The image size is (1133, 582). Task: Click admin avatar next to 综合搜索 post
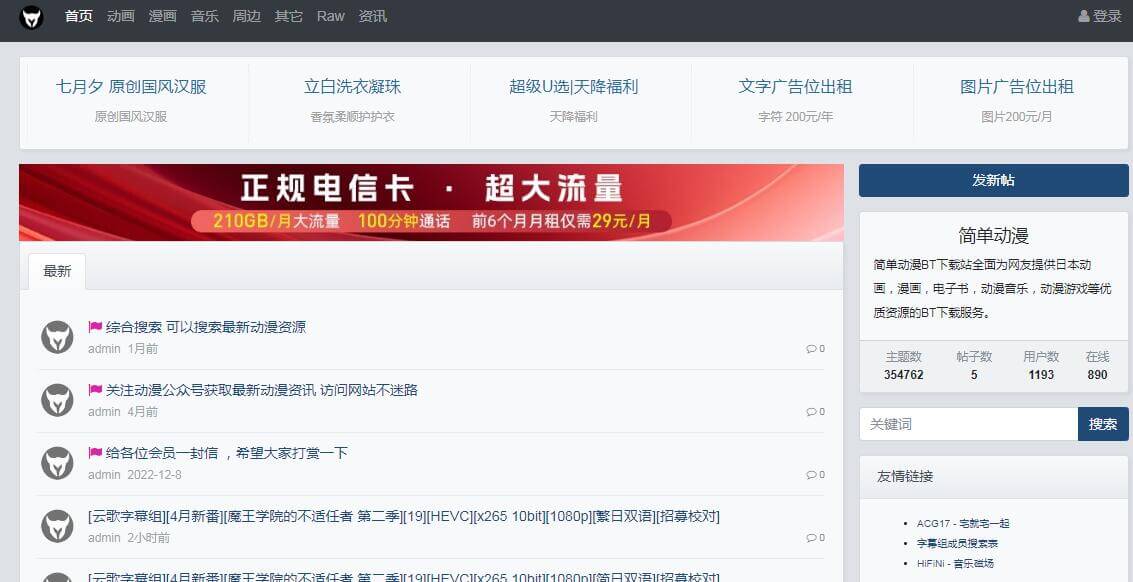coord(57,337)
